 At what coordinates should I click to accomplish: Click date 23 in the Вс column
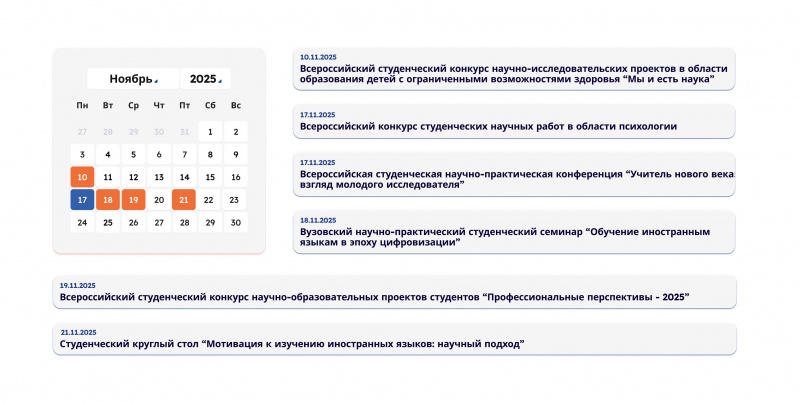(x=236, y=200)
